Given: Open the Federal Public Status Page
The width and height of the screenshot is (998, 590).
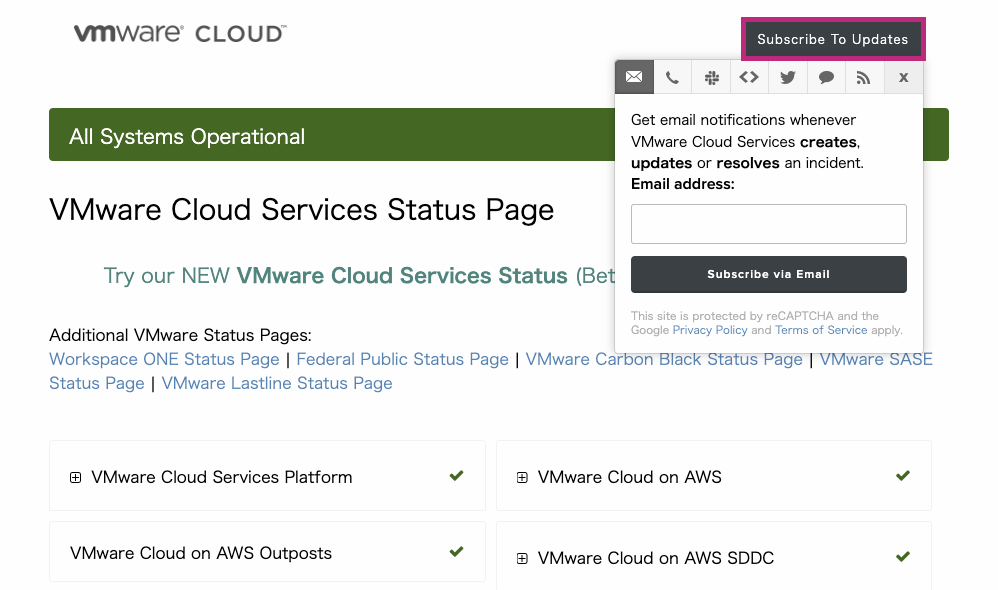Looking at the screenshot, I should [x=402, y=359].
